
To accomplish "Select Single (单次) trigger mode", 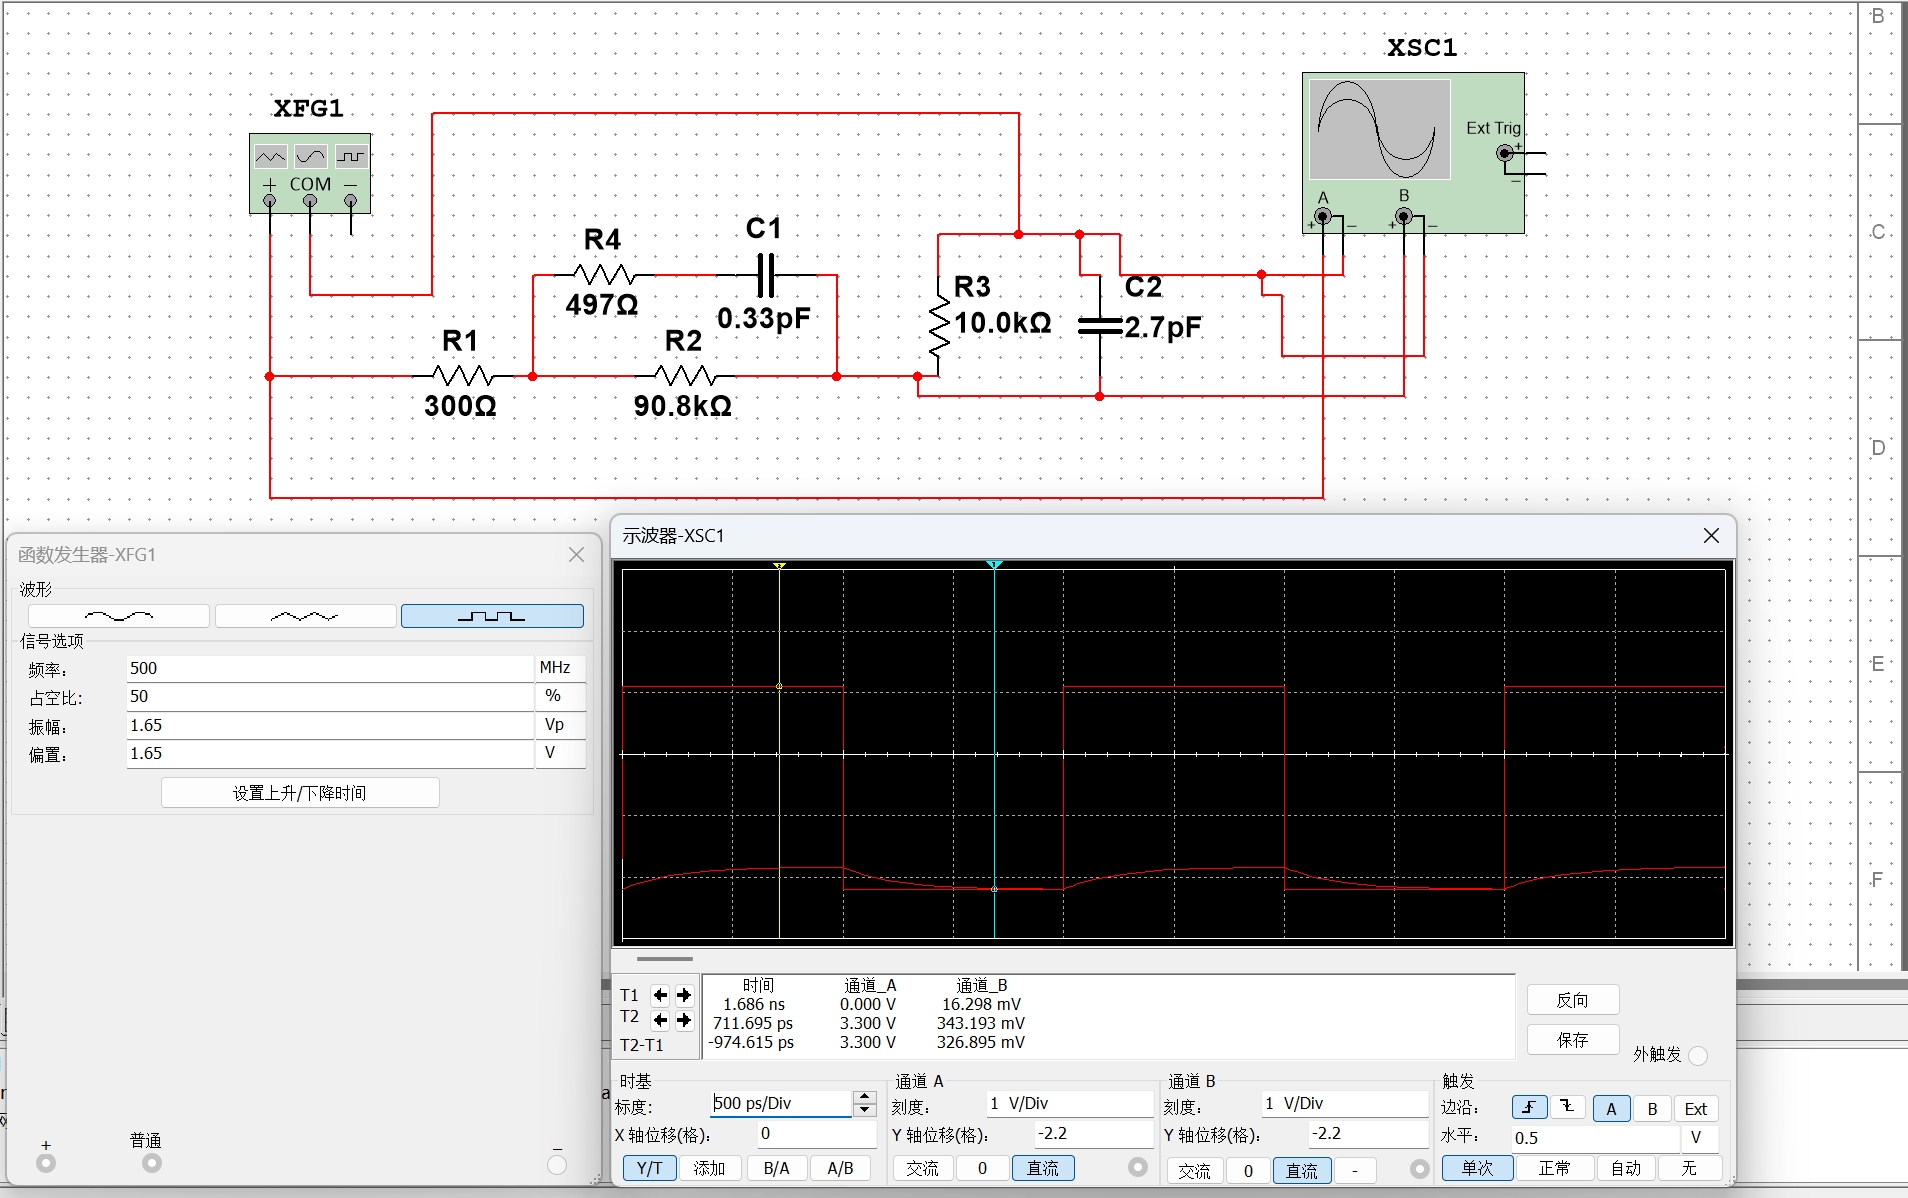I will point(1477,1168).
